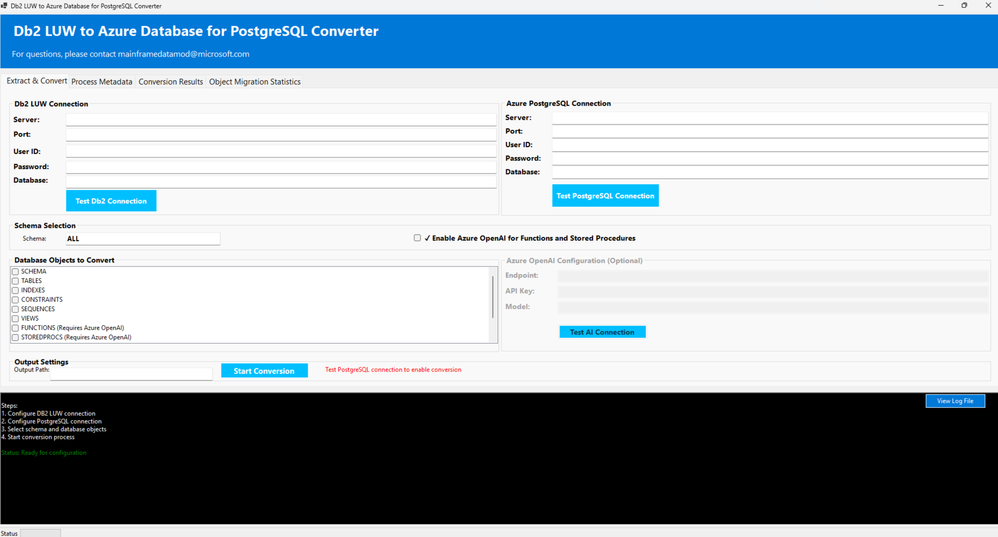Click the '1. Configure DB2 LUW connection' step

pos(48,414)
